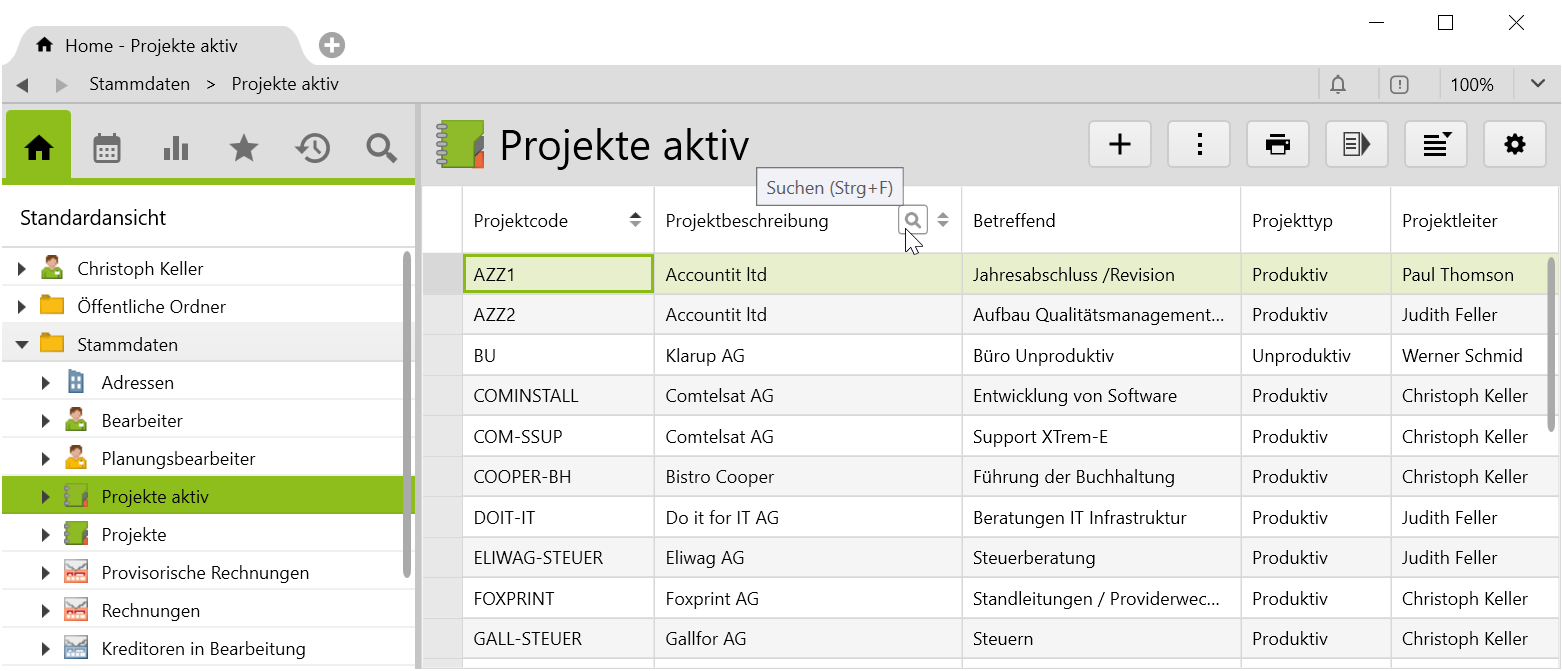This screenshot has height=671, width=1562.
Task: Expand the Christoph Keller tree node
Action: pos(22,269)
